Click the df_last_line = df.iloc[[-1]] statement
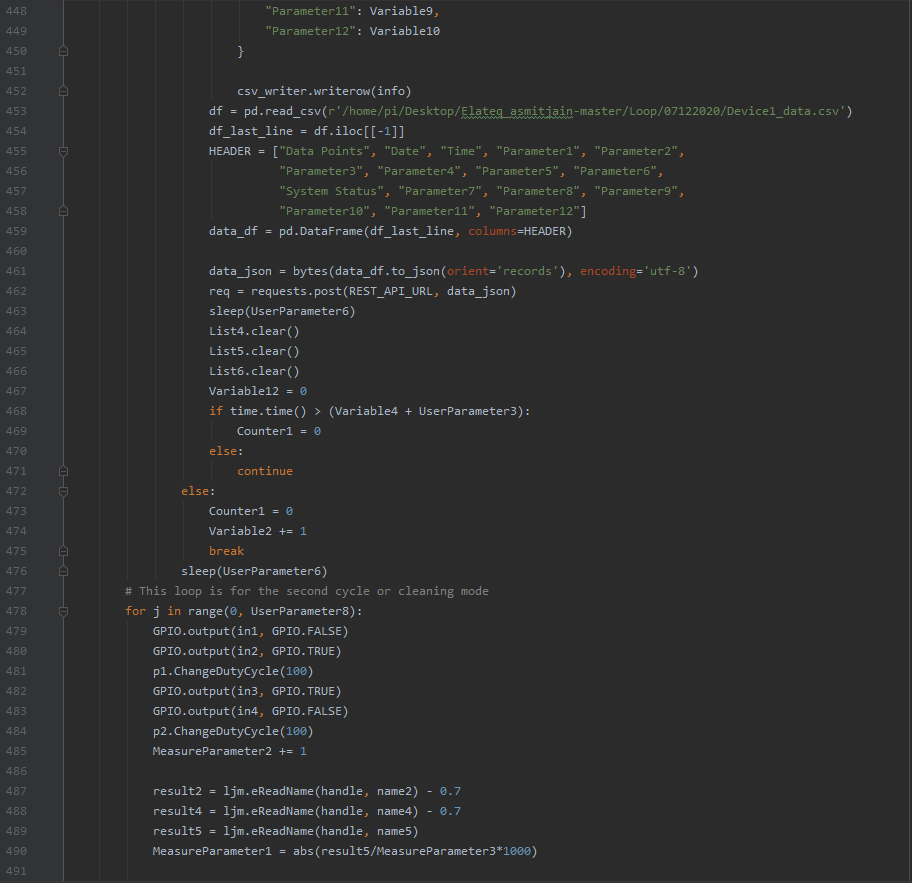This screenshot has width=912, height=883. [307, 131]
